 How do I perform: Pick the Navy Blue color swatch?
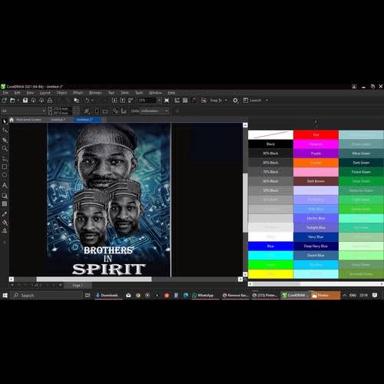(x=316, y=237)
